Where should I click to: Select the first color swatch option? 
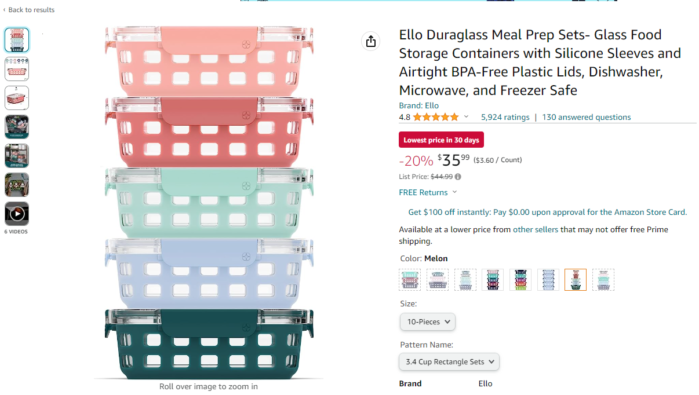point(410,280)
